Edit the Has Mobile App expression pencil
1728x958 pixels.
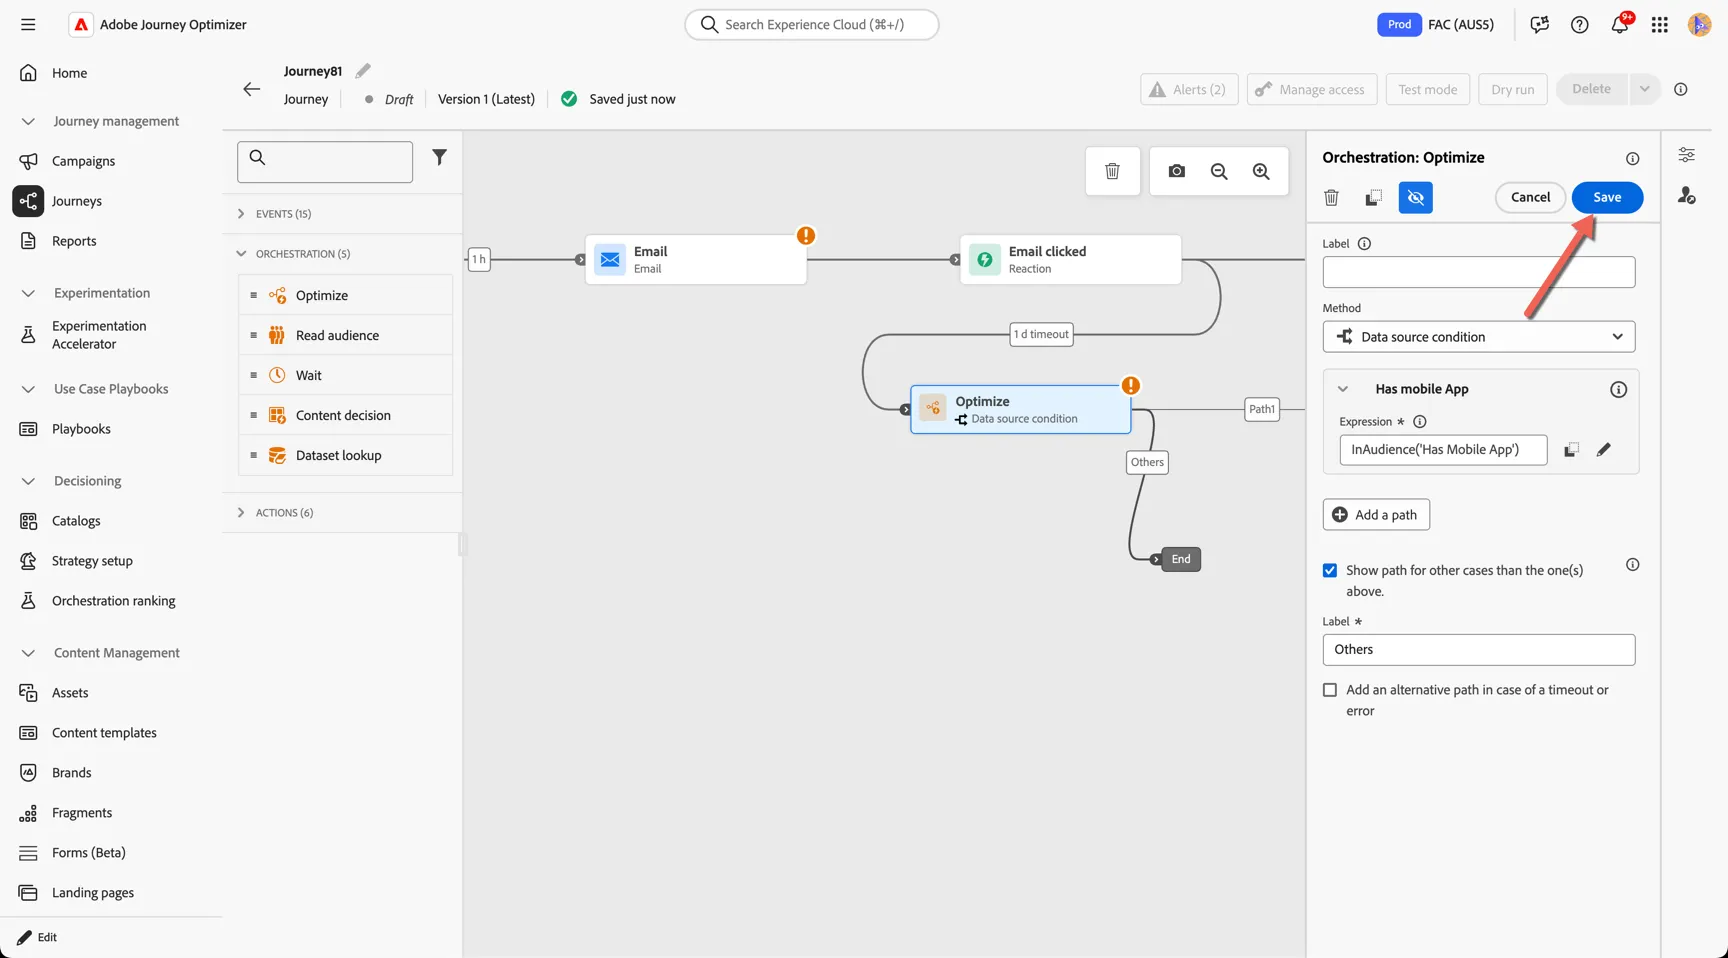(1604, 450)
